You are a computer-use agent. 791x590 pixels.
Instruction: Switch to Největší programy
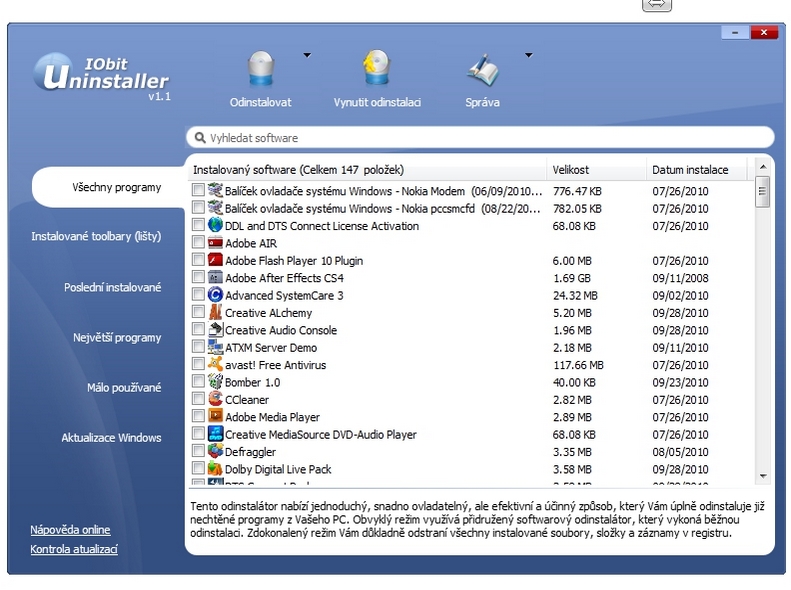point(117,337)
